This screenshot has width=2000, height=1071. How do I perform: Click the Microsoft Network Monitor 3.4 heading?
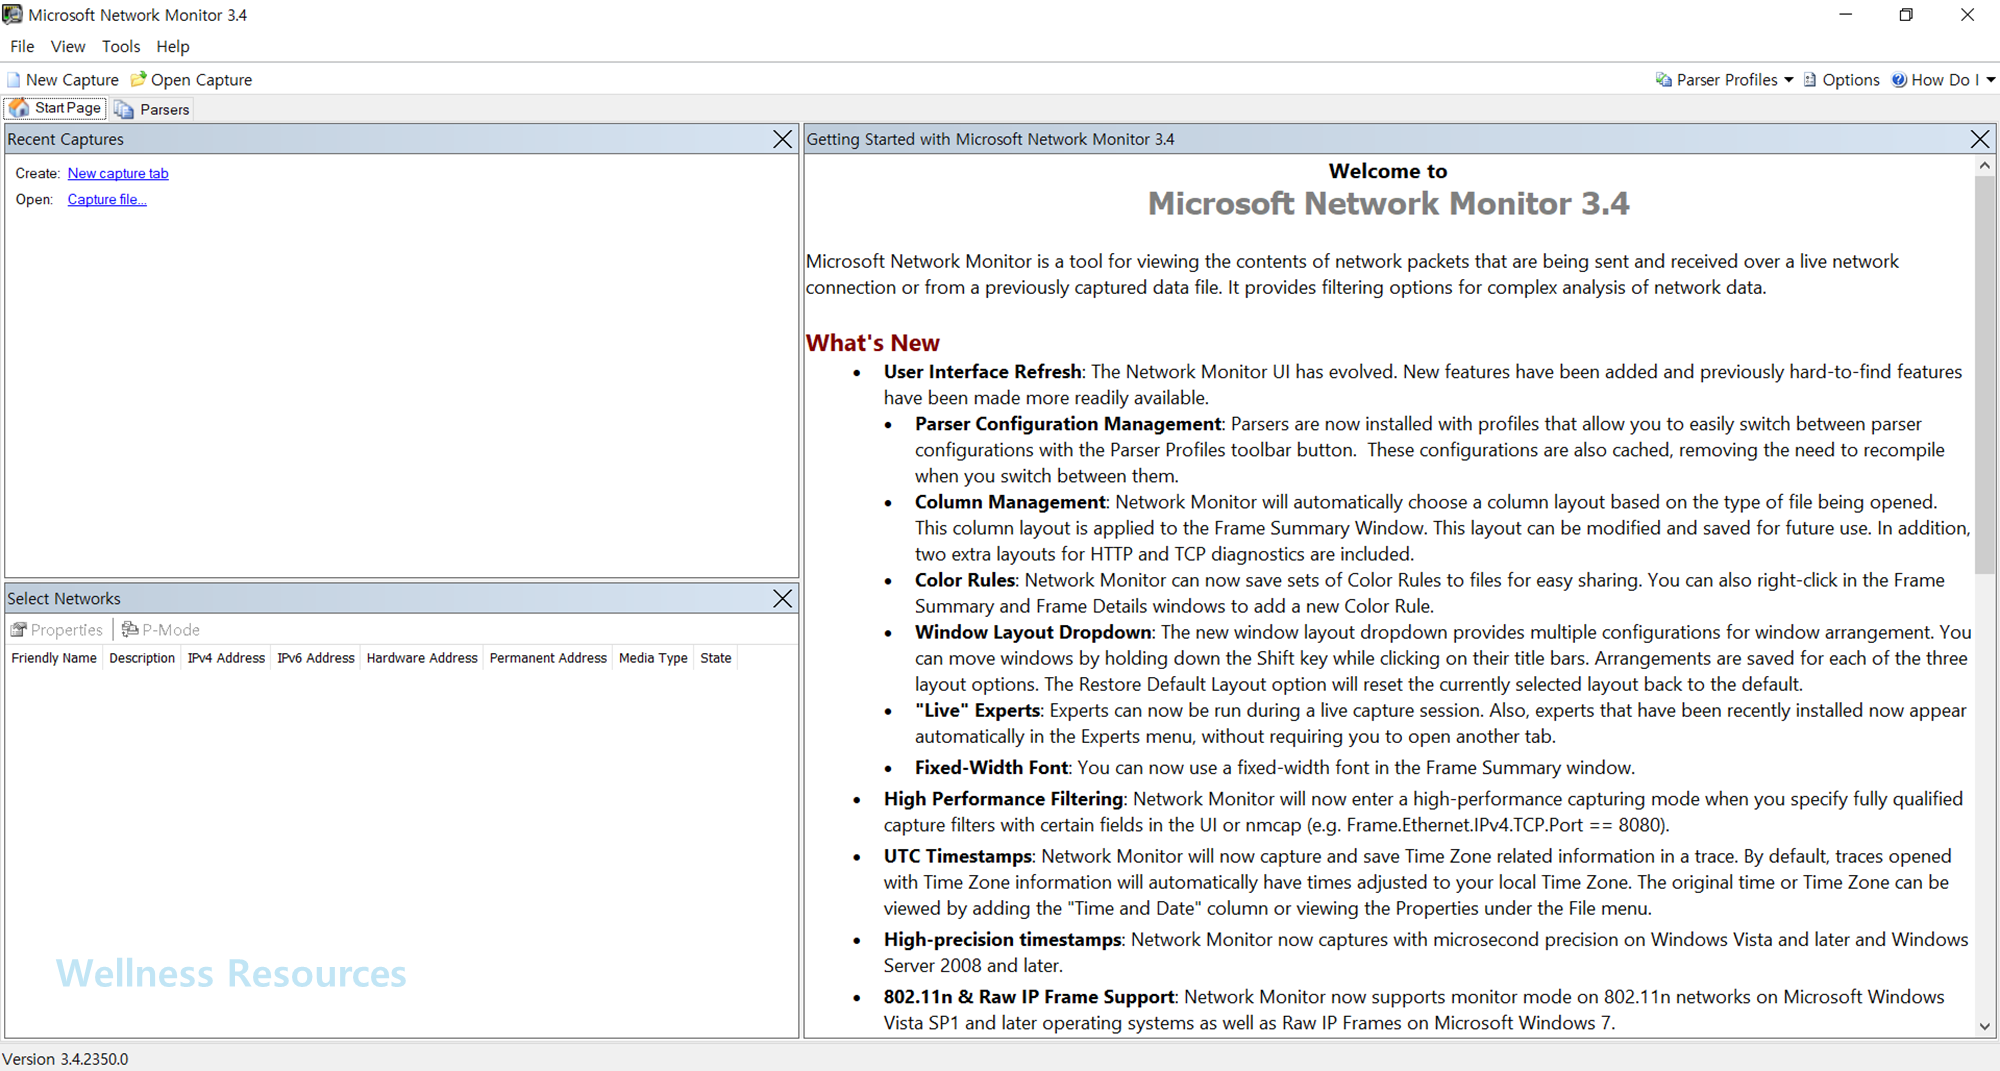pyautogui.click(x=1388, y=204)
